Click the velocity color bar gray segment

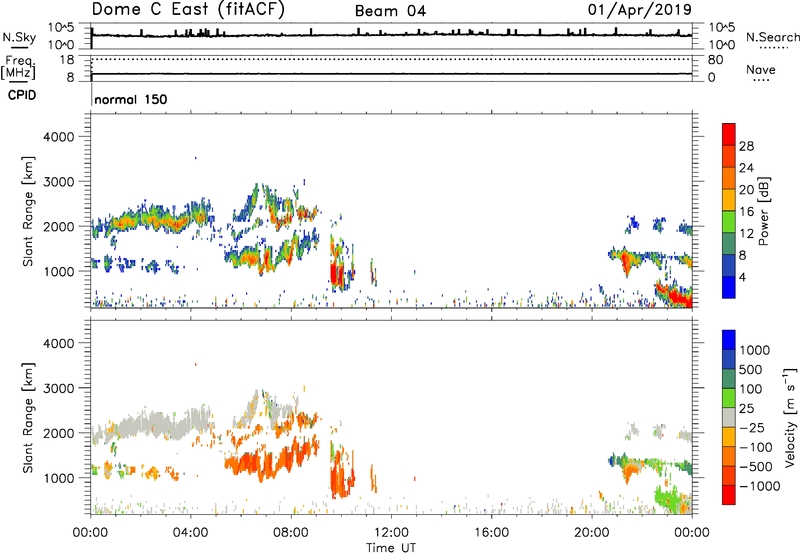pos(729,418)
